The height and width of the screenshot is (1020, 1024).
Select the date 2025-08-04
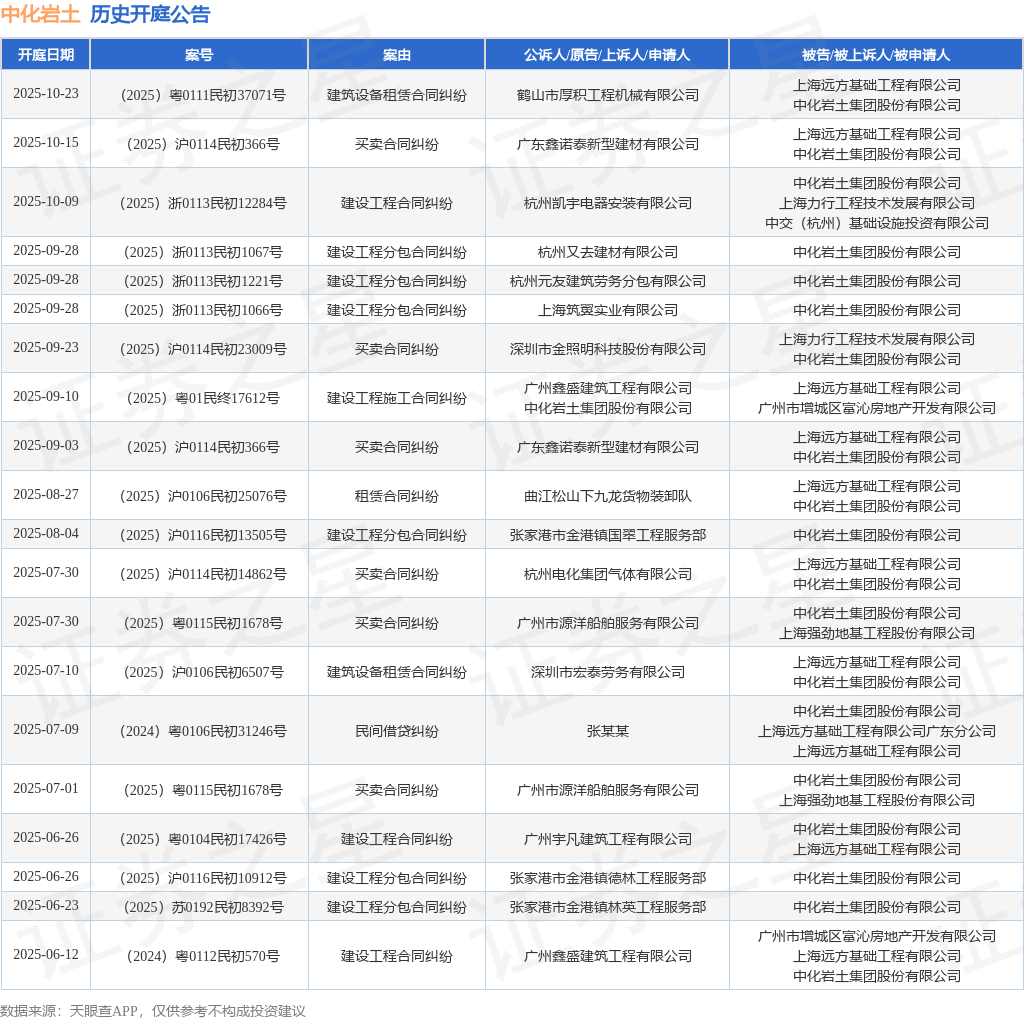pyautogui.click(x=46, y=534)
